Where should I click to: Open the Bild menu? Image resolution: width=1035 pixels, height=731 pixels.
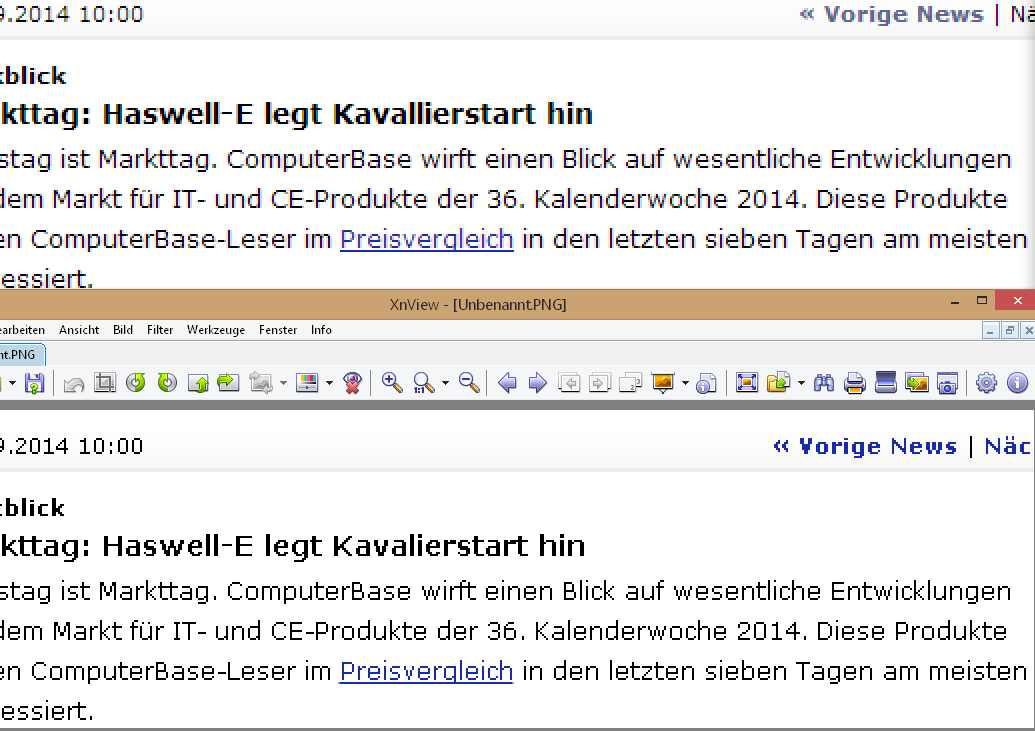click(x=123, y=330)
